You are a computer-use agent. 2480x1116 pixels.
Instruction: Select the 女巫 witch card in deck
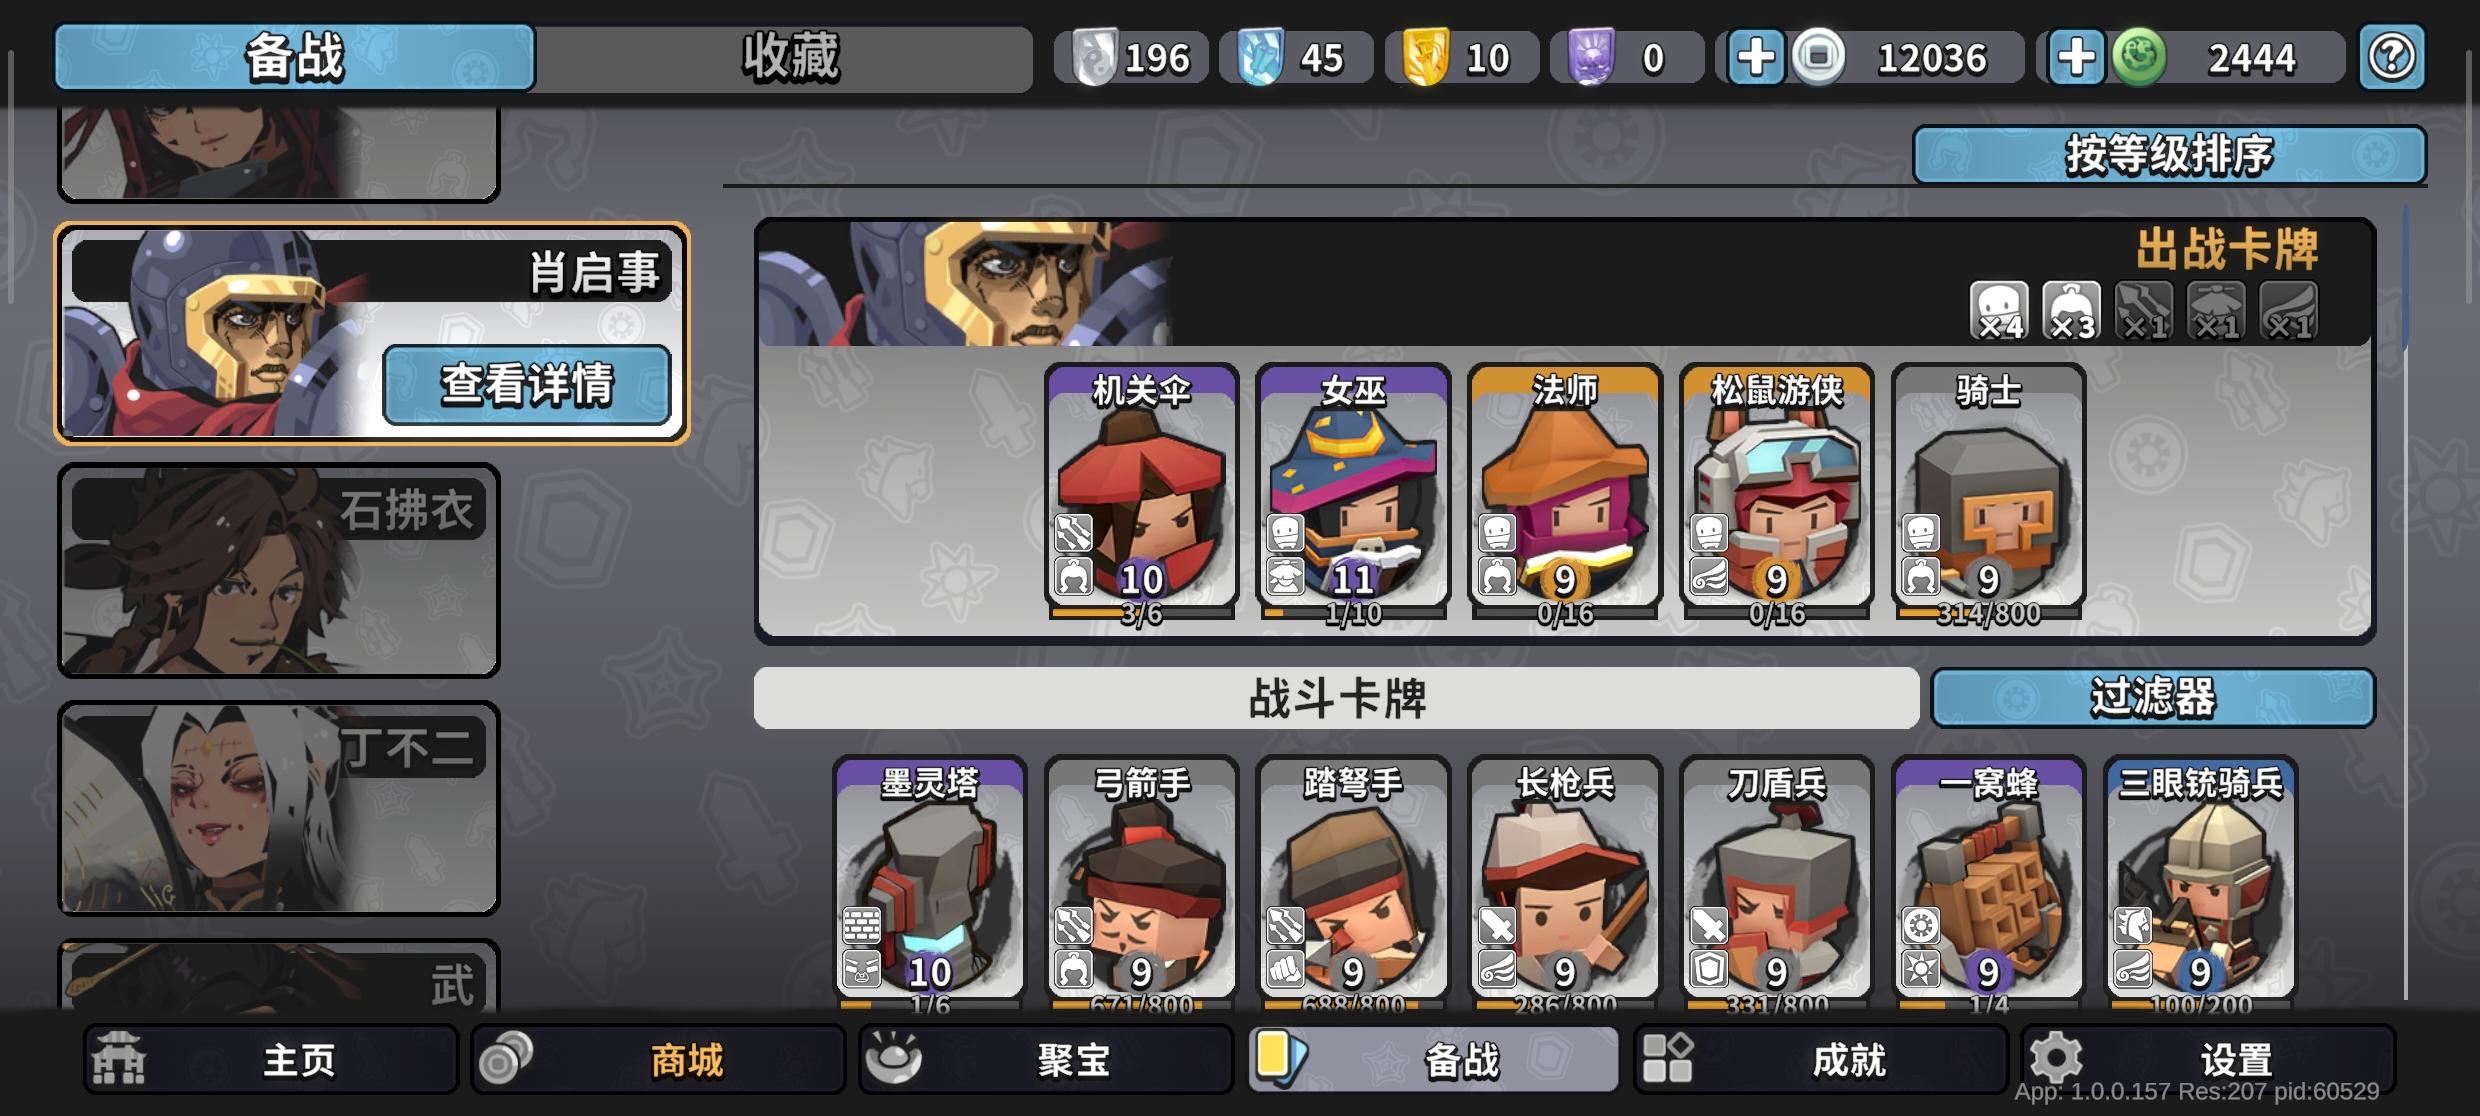pos(1353,491)
